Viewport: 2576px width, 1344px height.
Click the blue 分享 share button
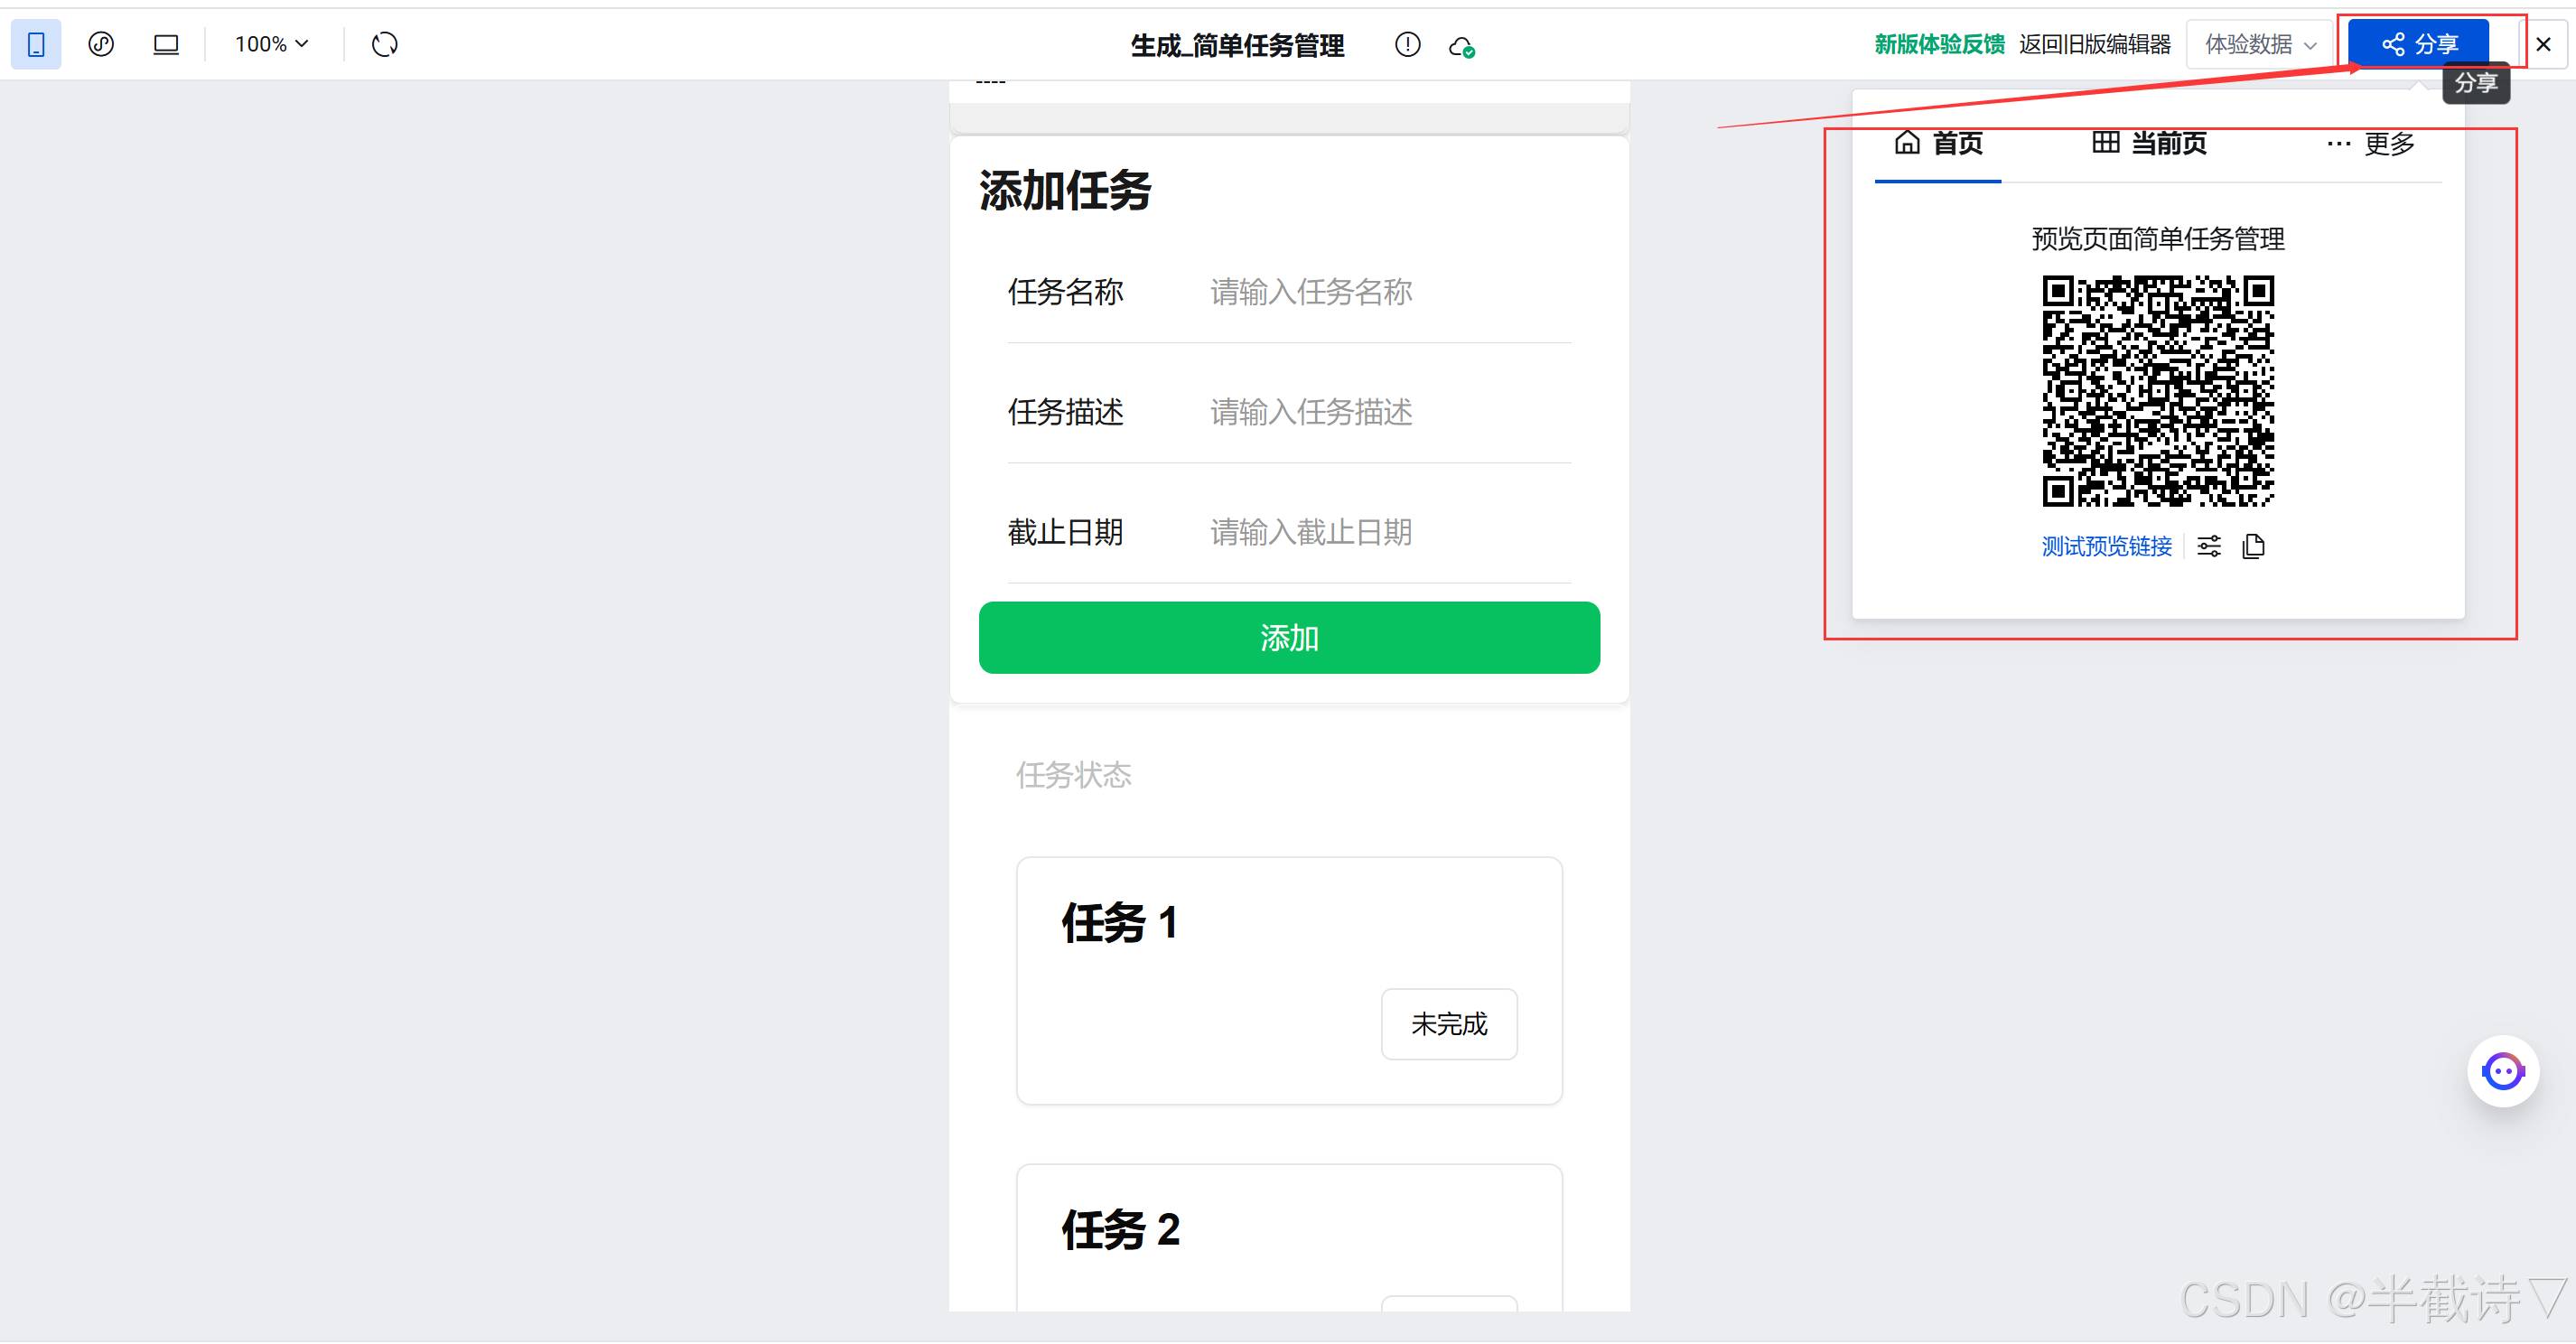[x=2418, y=44]
